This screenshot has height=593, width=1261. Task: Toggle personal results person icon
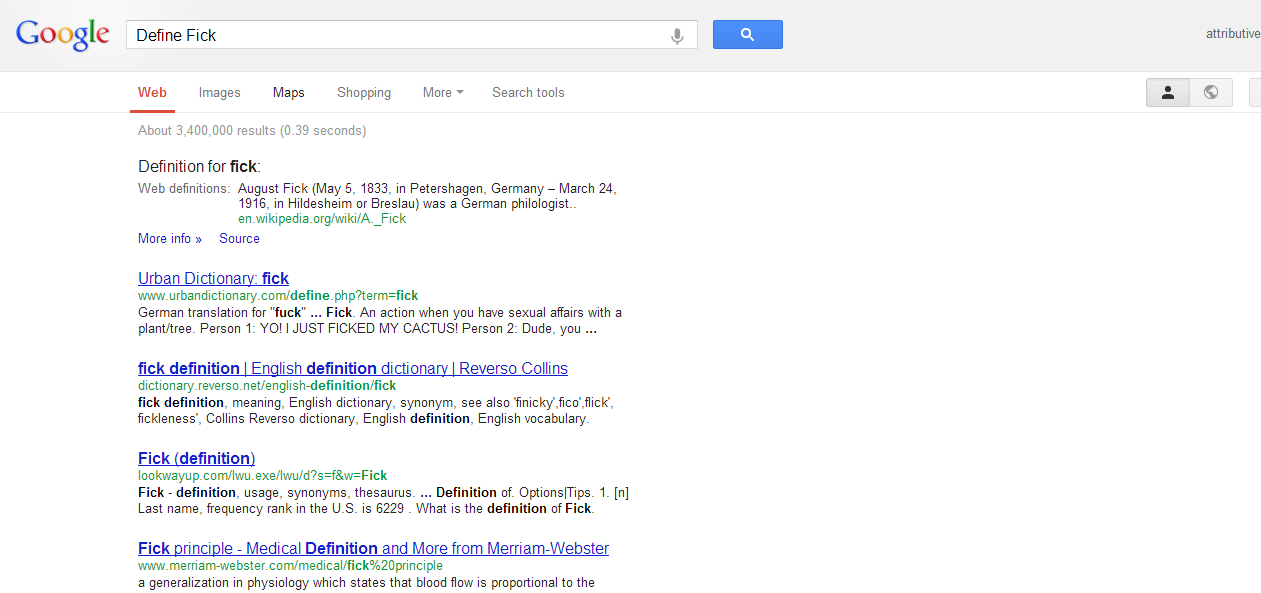pyautogui.click(x=1167, y=92)
